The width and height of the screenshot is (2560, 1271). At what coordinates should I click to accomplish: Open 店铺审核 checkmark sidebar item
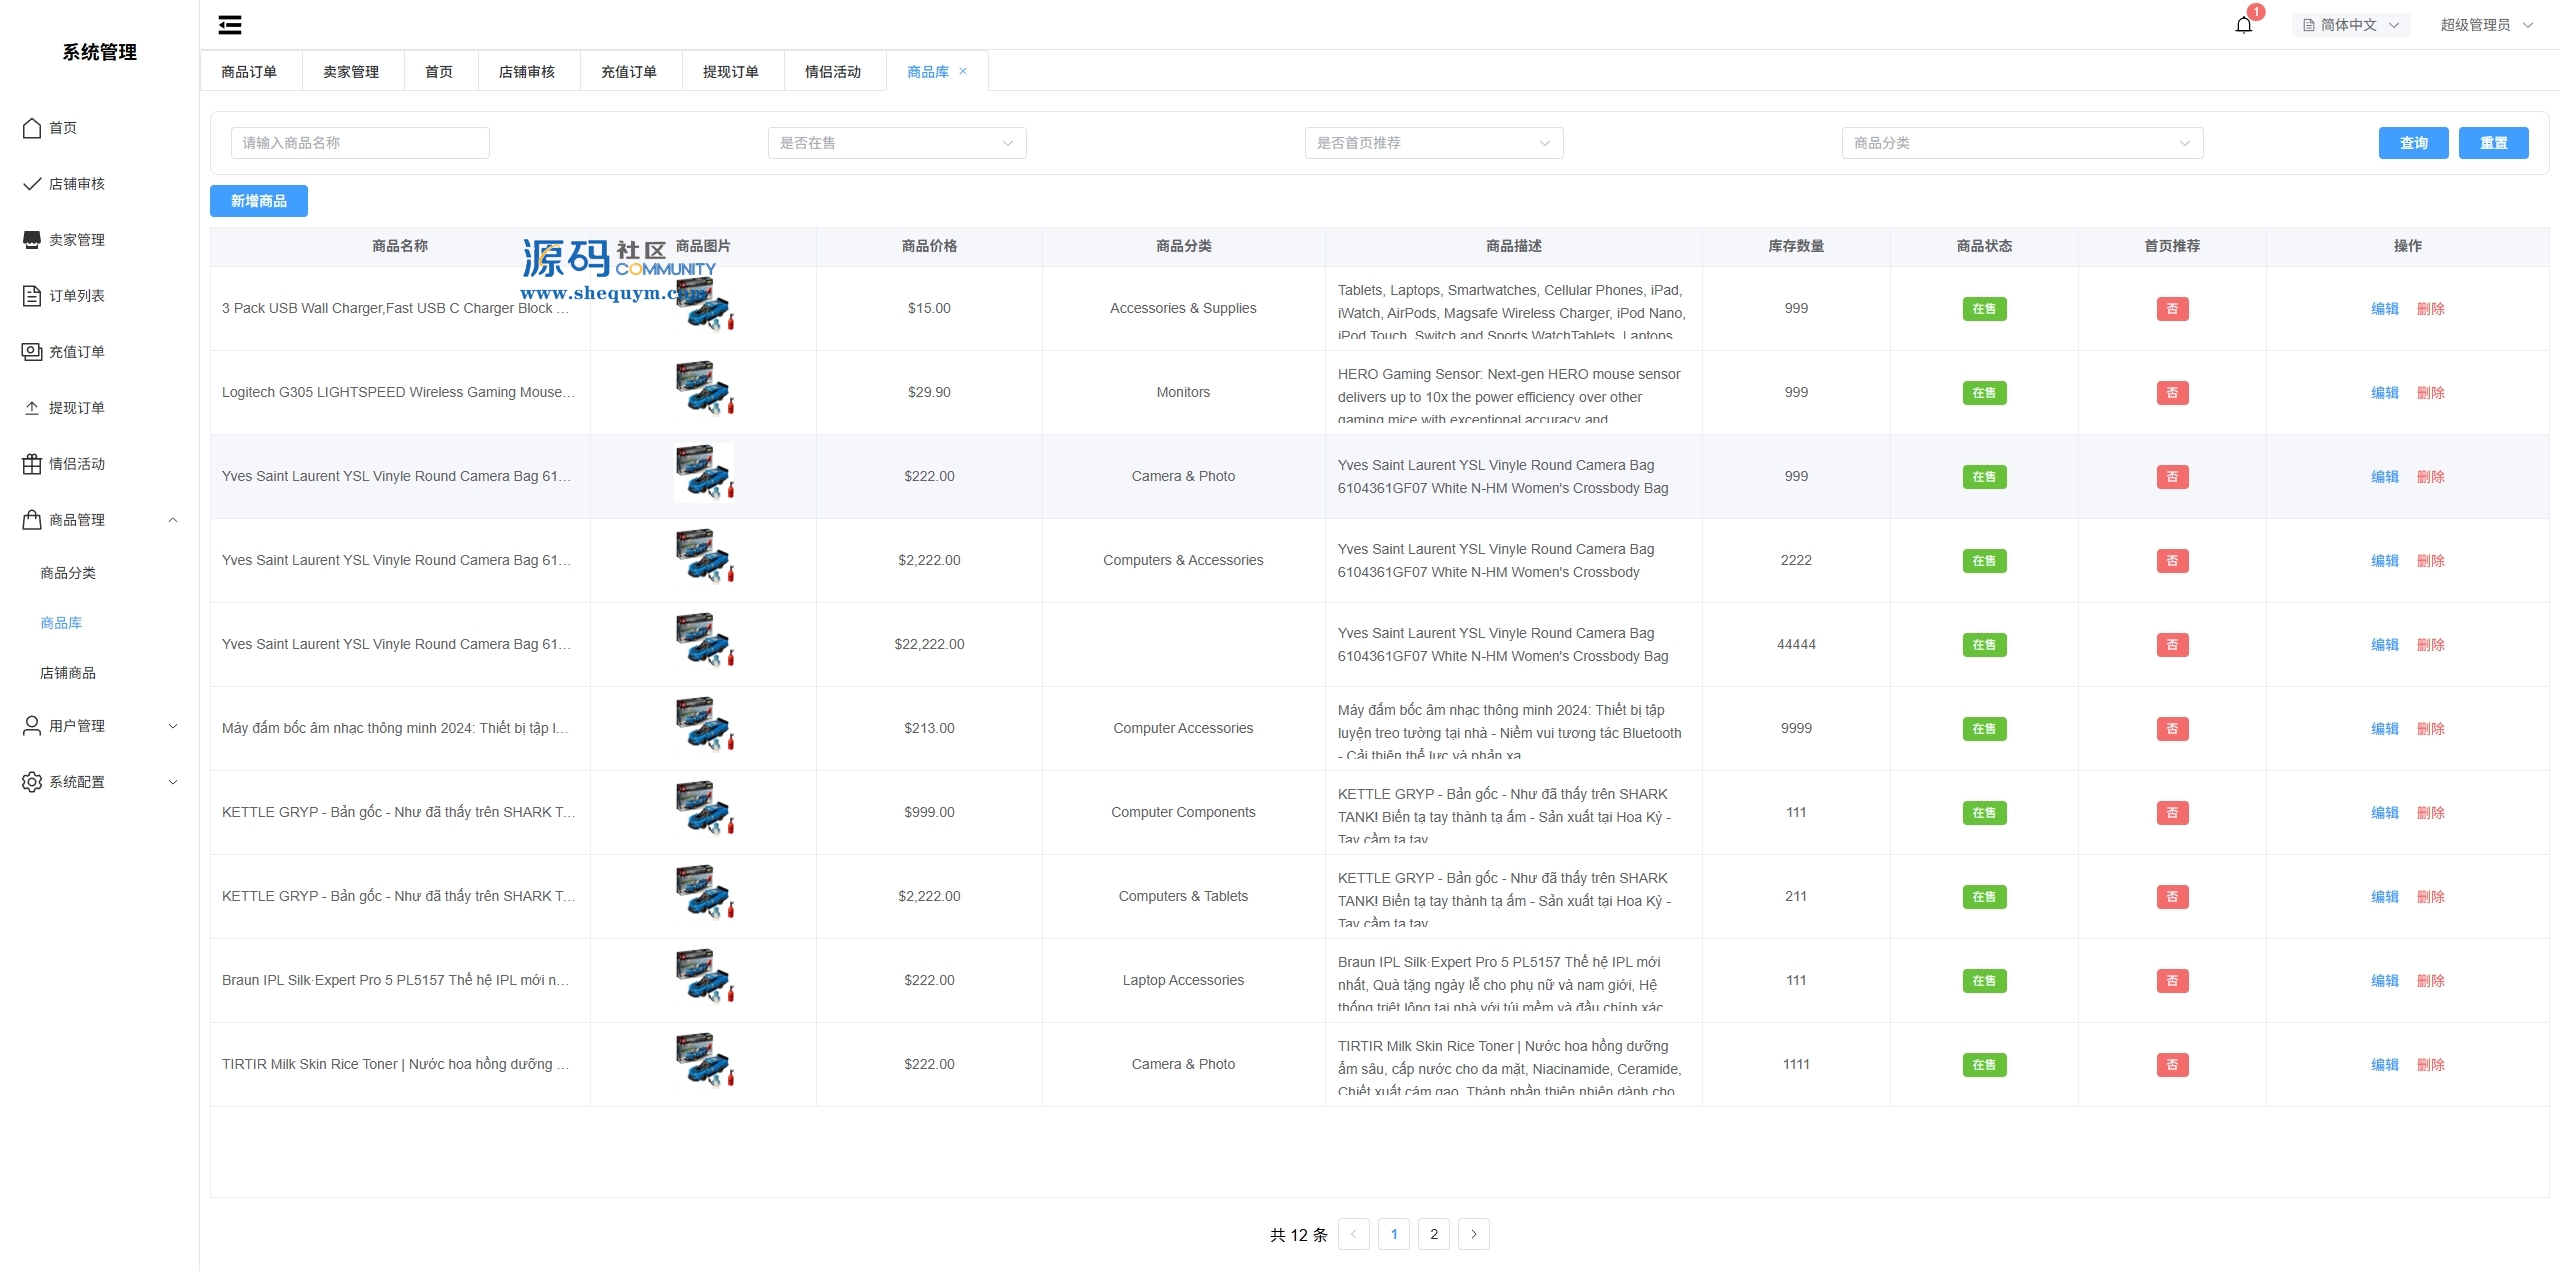click(x=32, y=184)
